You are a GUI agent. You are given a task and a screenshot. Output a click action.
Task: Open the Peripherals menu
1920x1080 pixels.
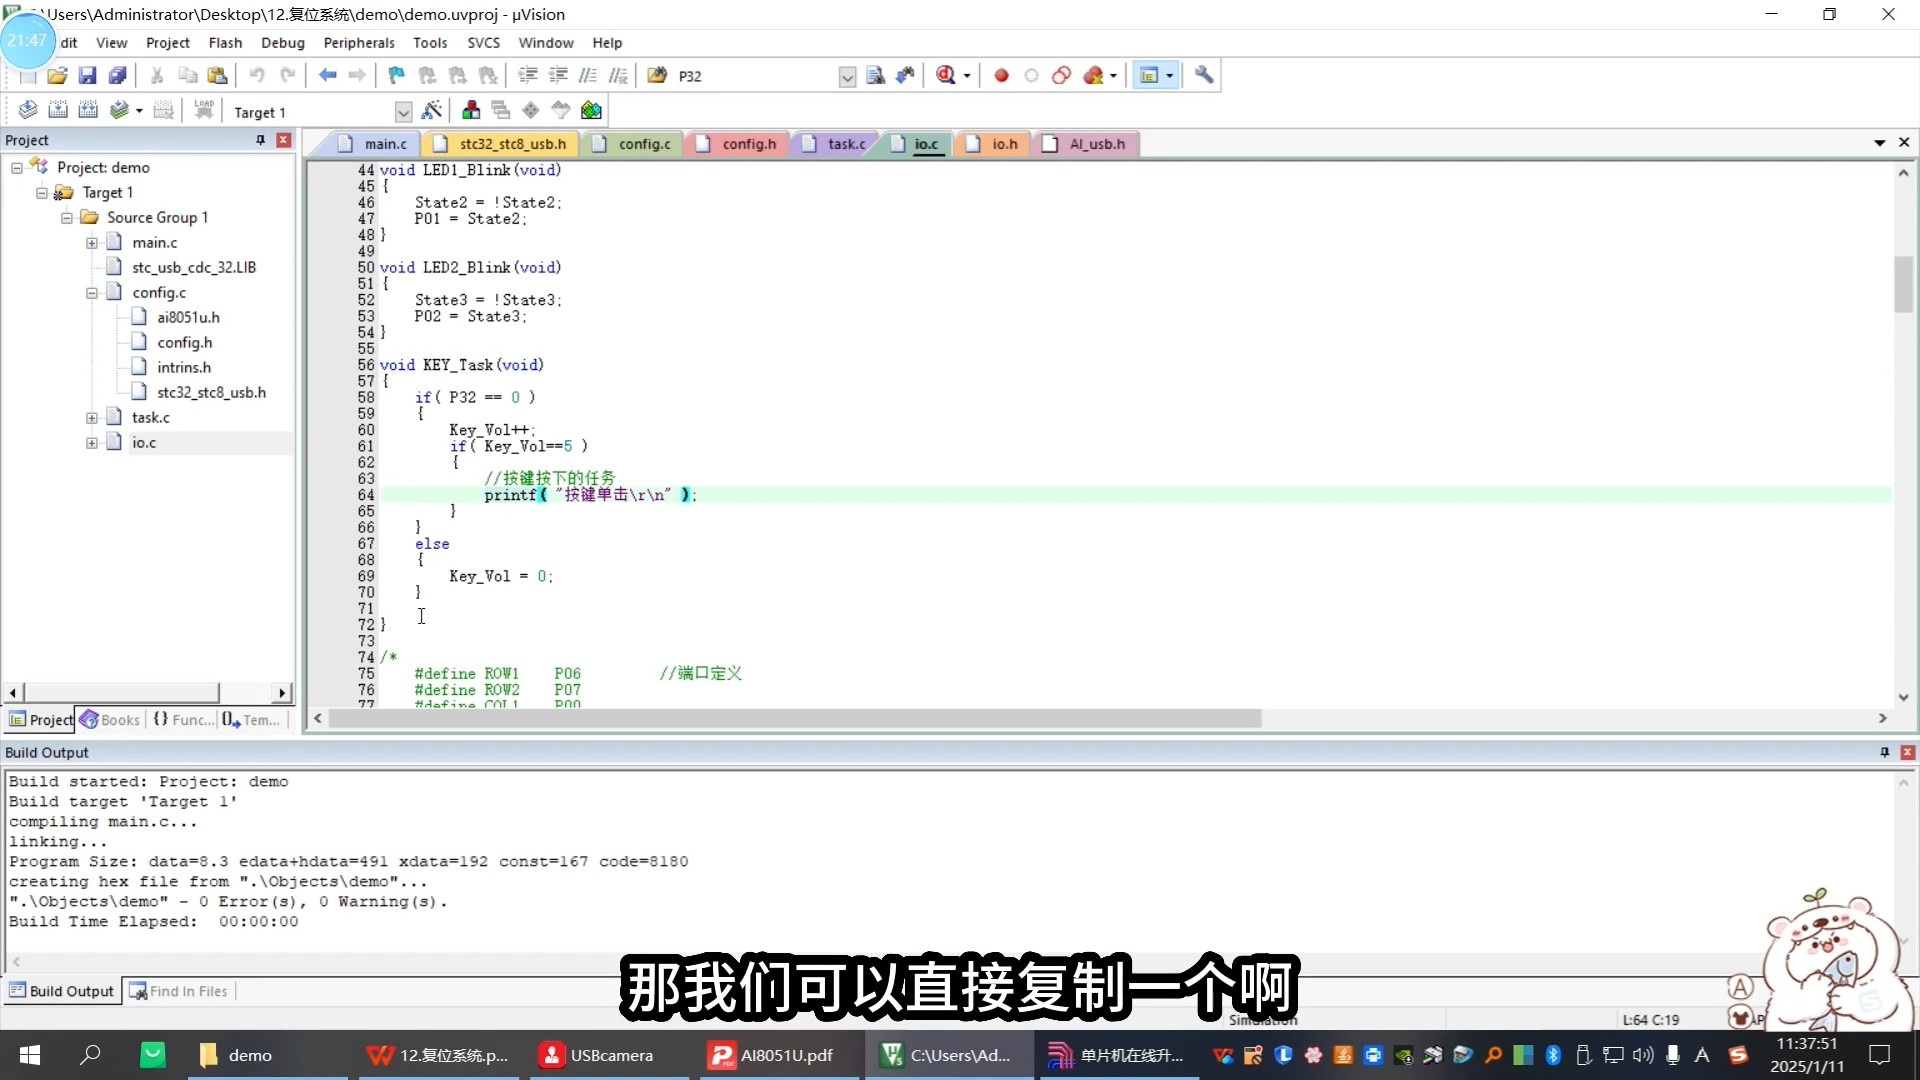tap(358, 43)
